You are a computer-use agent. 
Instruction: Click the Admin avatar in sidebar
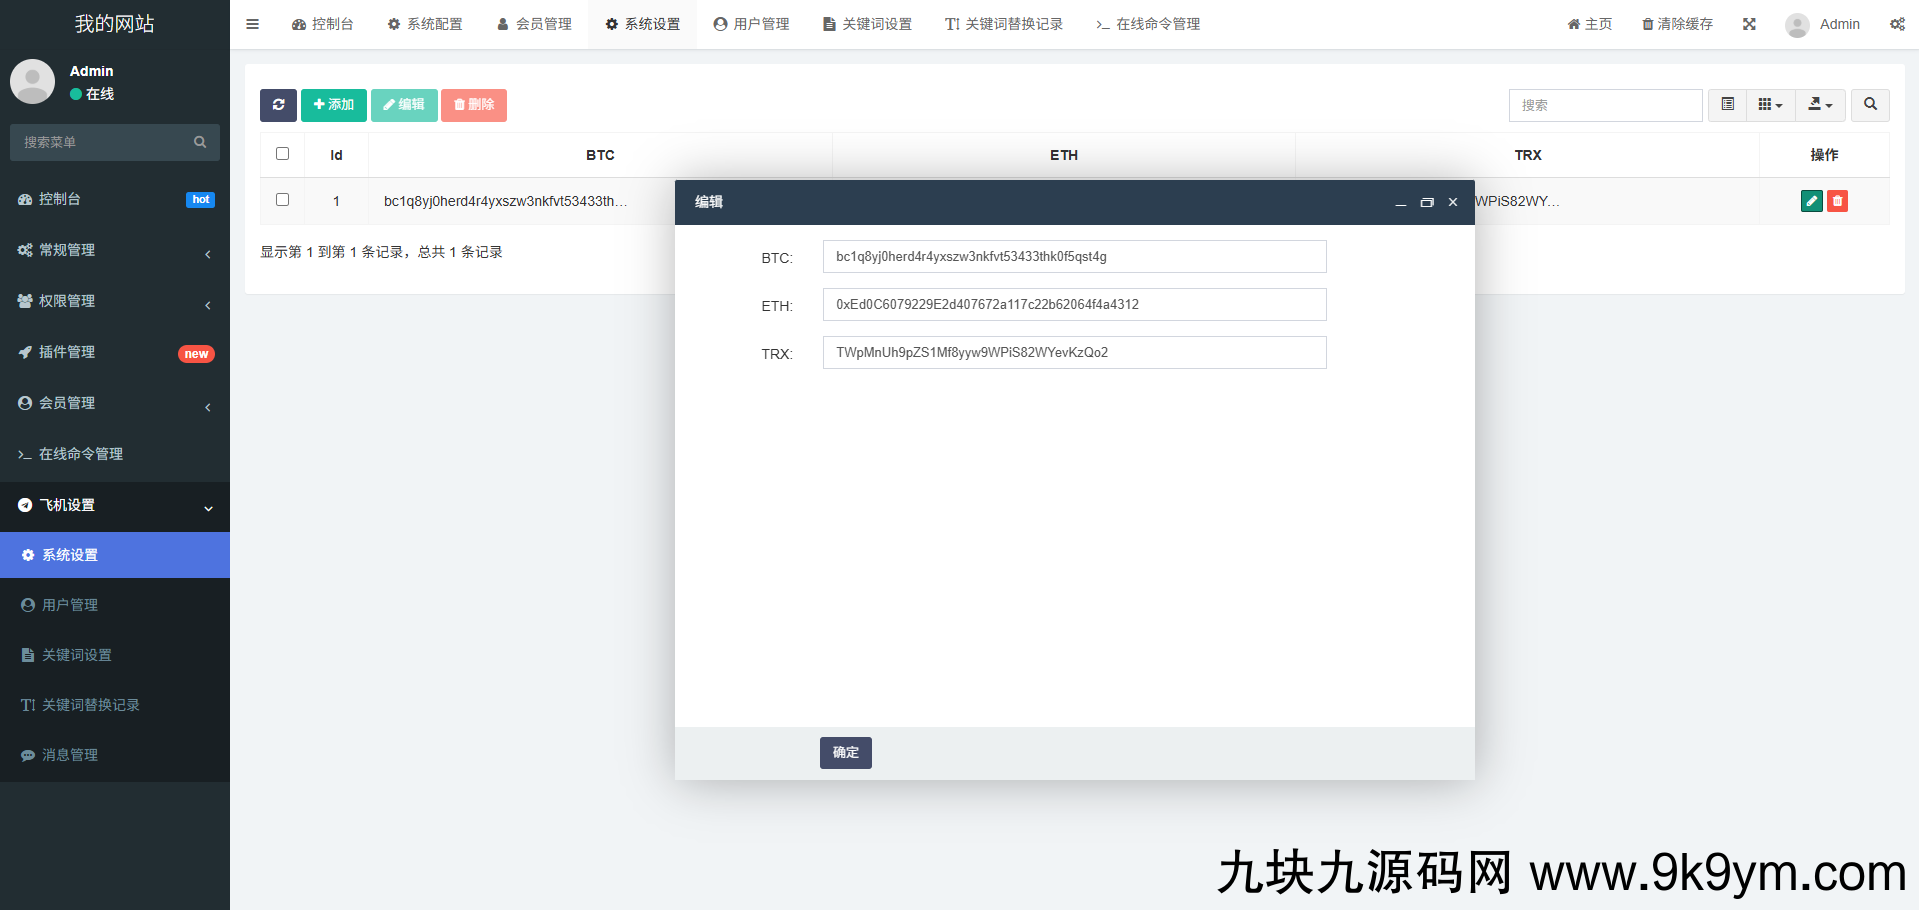32,82
